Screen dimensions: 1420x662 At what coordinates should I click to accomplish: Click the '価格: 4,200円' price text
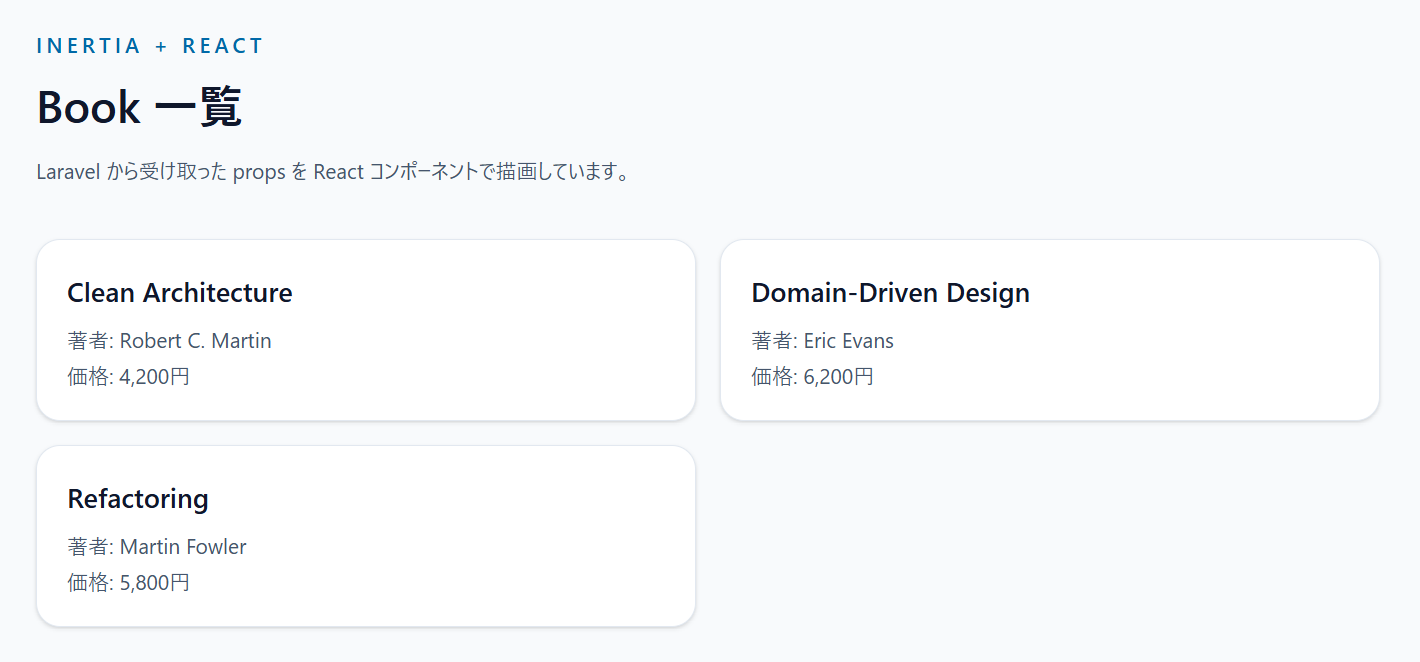click(x=128, y=377)
